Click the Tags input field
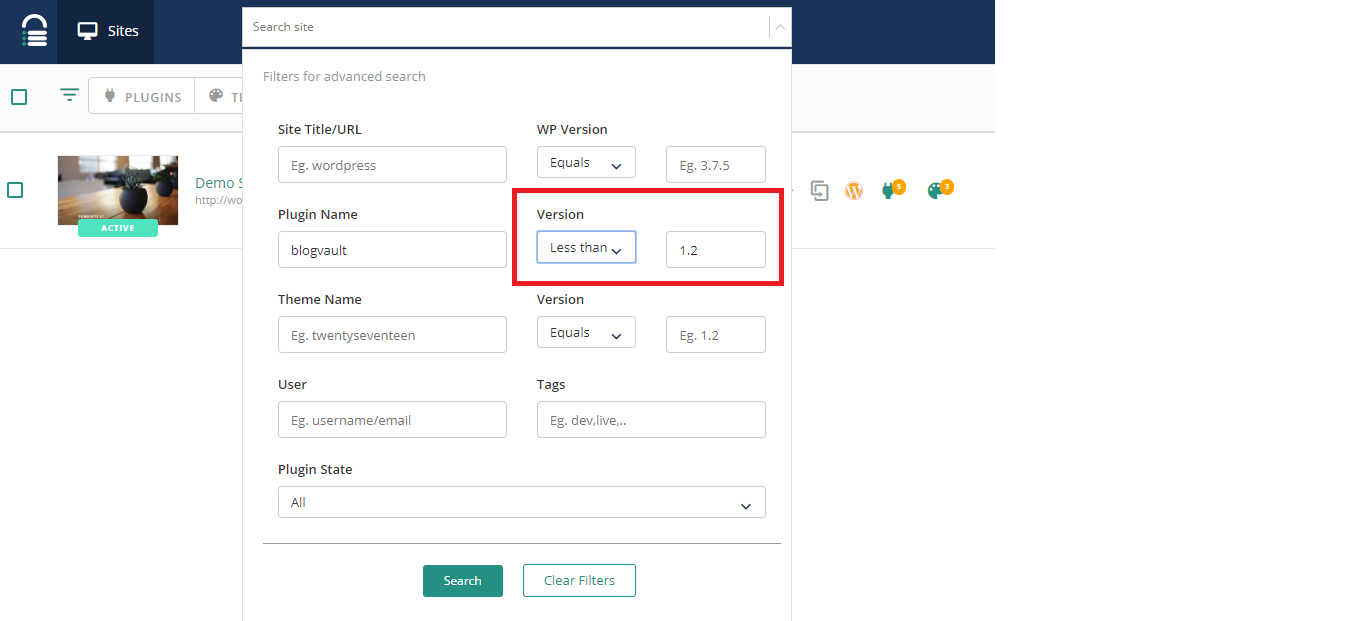Screen dimensions: 1350x621 point(651,420)
